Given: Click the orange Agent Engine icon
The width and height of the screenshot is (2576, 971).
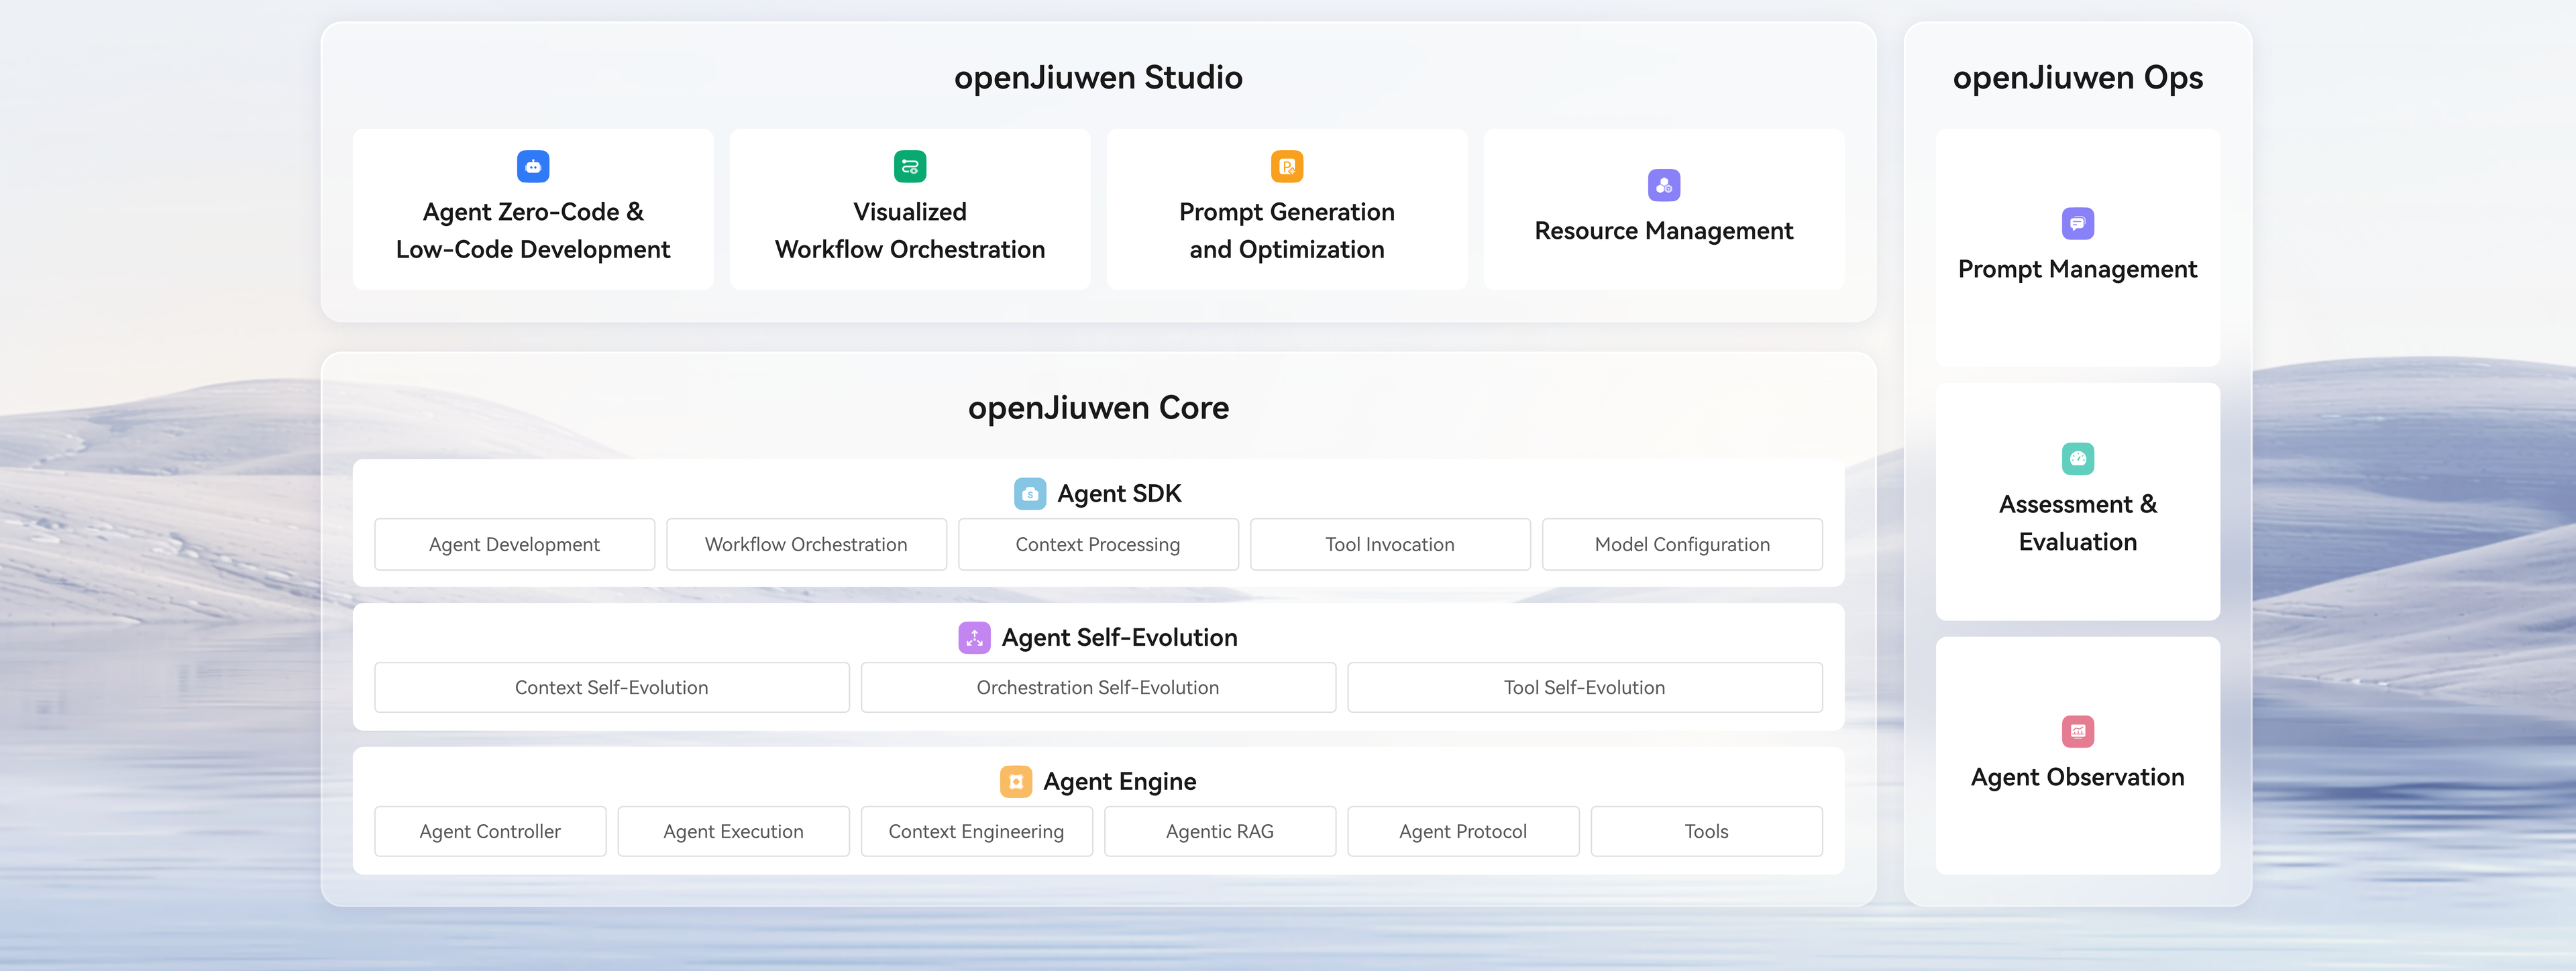Looking at the screenshot, I should pos(1015,781).
